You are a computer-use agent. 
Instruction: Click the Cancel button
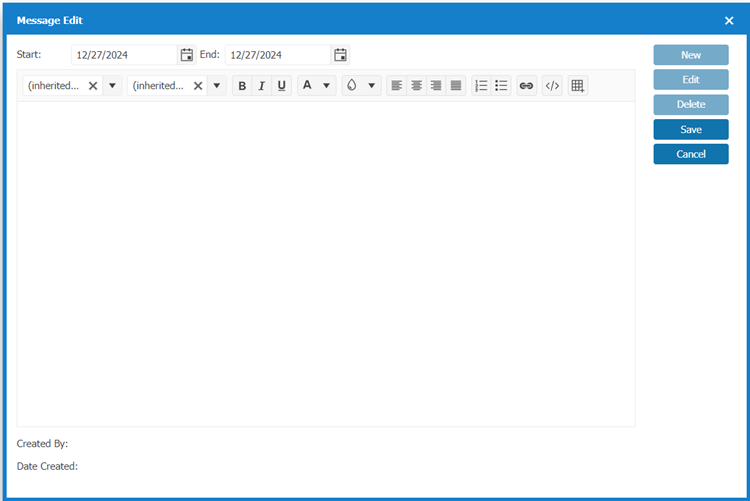pyautogui.click(x=691, y=154)
